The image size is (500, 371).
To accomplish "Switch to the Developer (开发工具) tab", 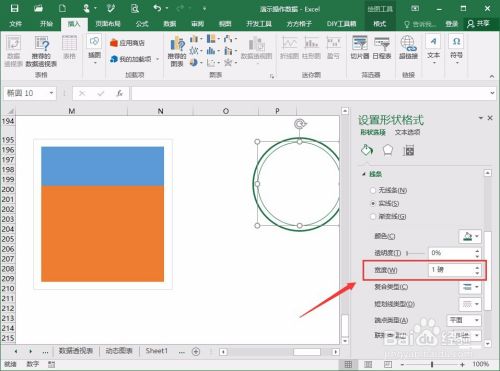I will [259, 24].
